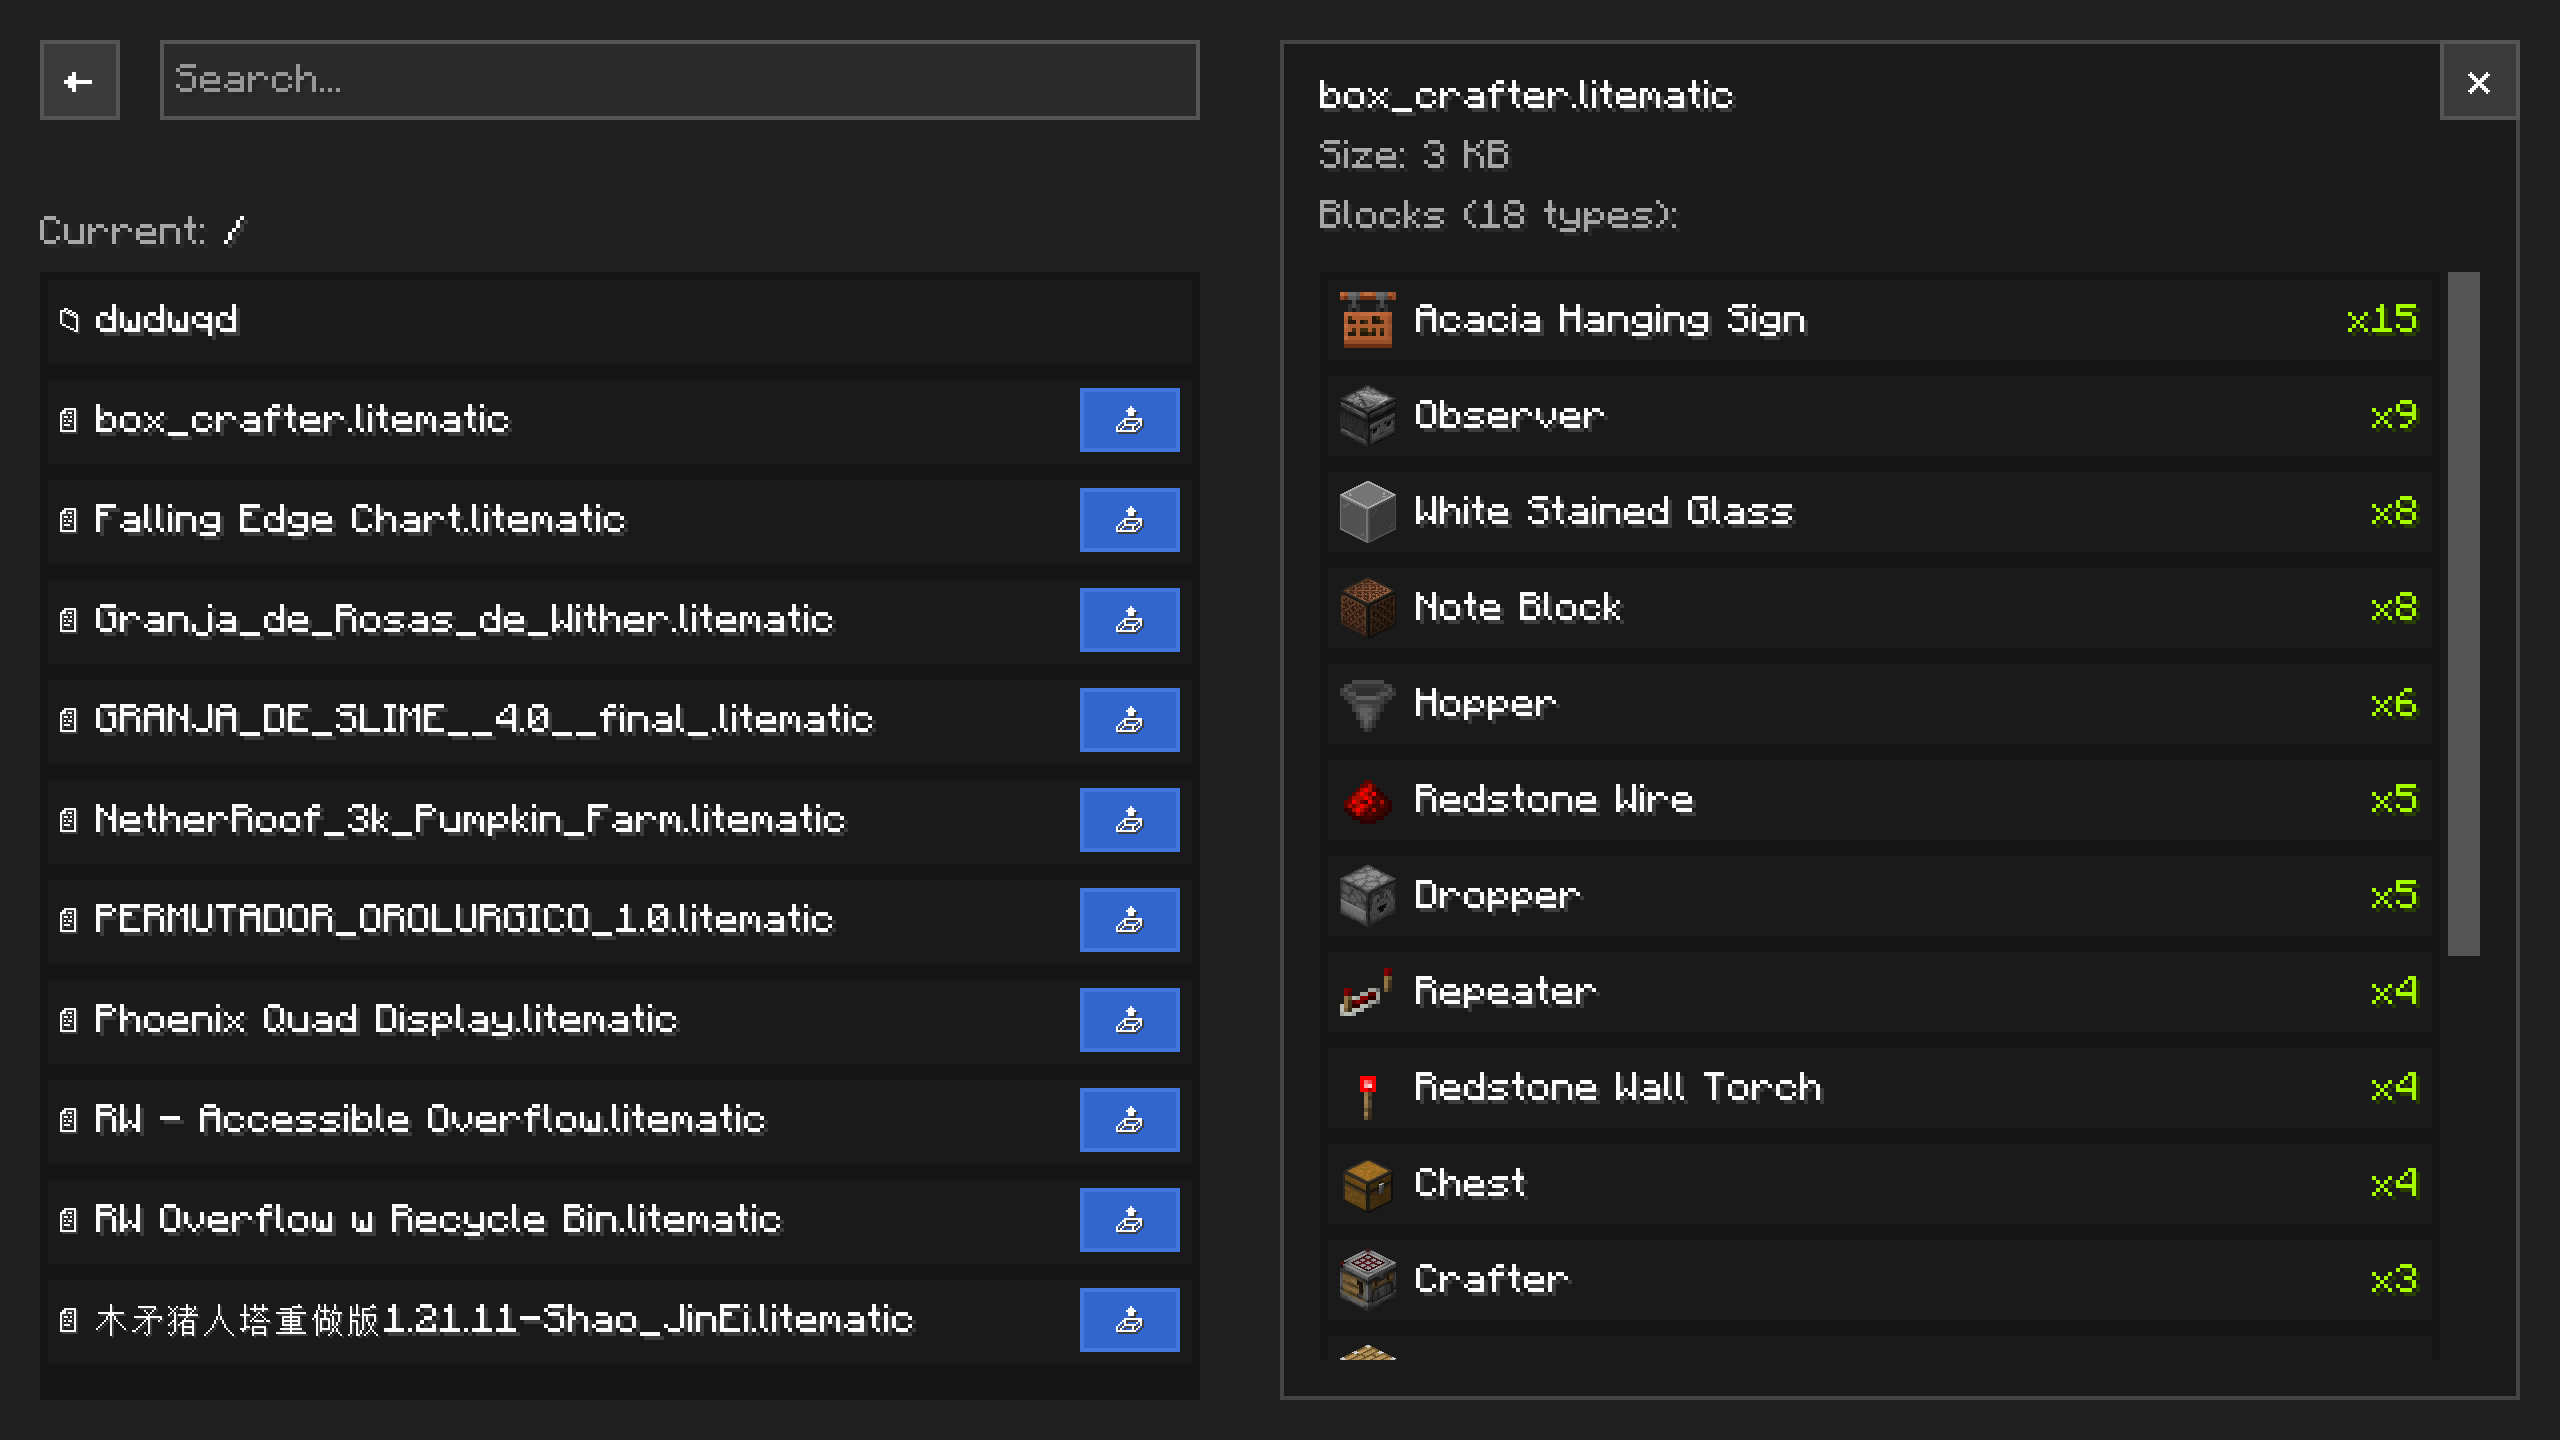Click the Observer block row

(1878, 416)
